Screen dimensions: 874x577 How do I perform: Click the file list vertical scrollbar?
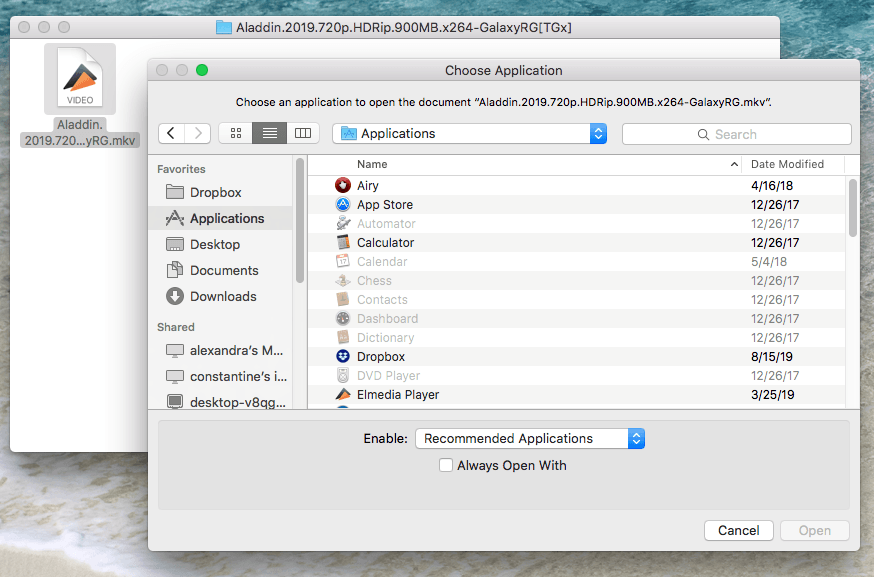[852, 208]
